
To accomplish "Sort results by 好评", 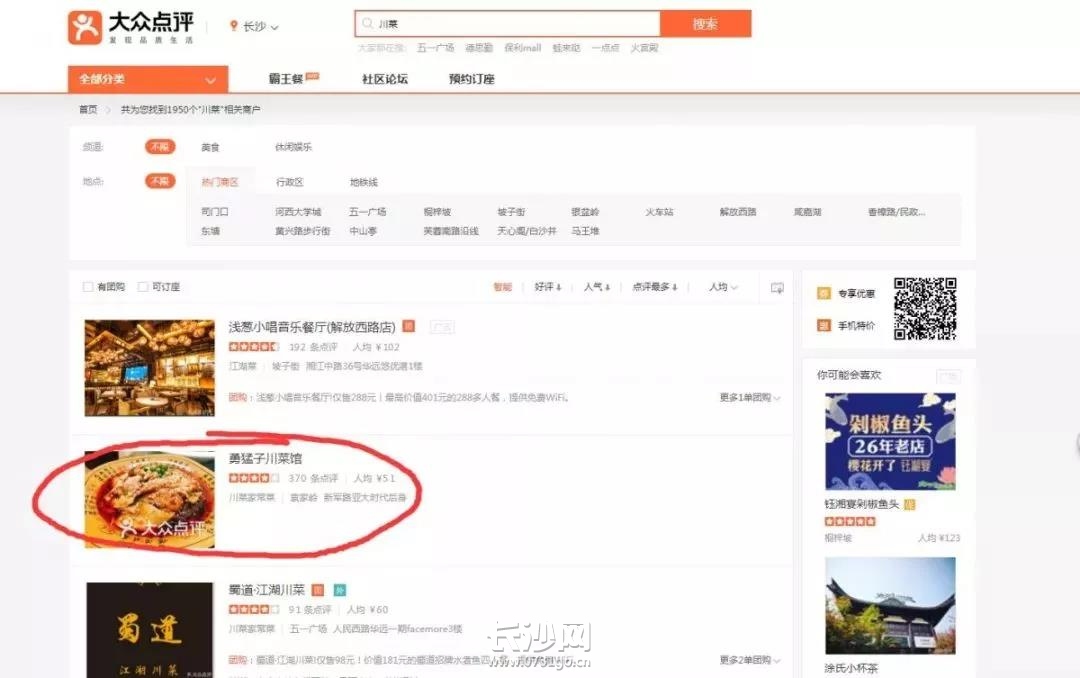I will [548, 287].
